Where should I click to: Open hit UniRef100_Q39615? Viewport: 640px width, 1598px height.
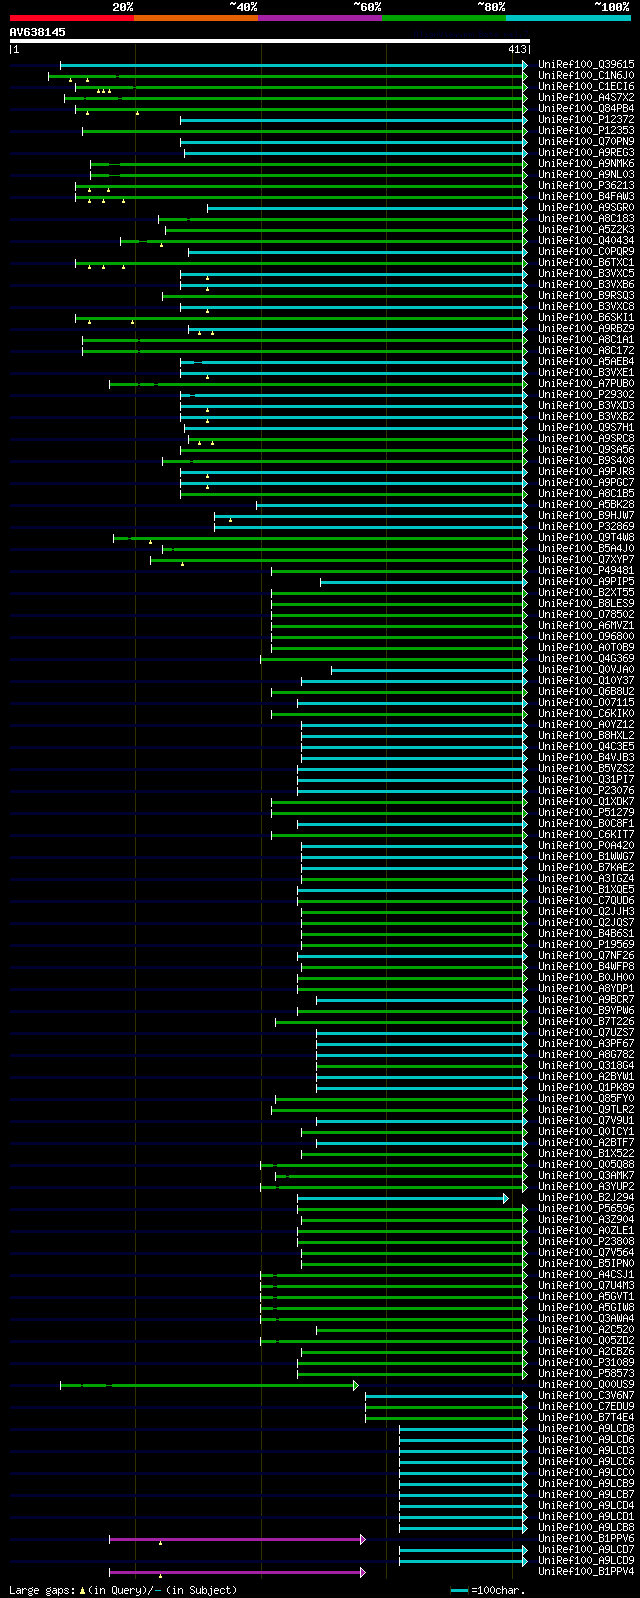(x=586, y=64)
